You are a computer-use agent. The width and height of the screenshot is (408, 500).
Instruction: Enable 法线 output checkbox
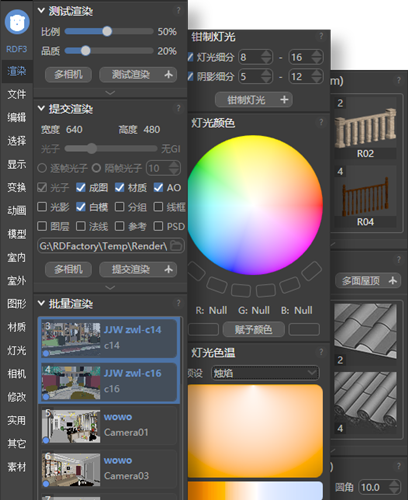(81, 226)
